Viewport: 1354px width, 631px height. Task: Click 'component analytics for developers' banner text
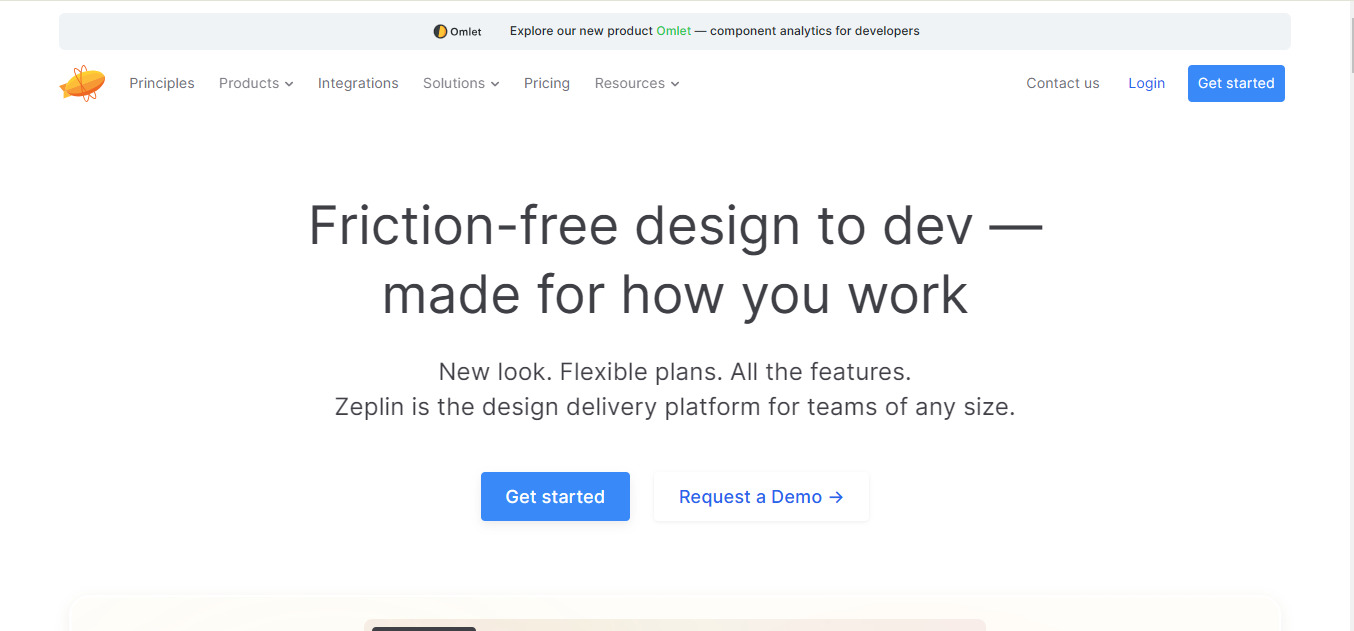[815, 31]
